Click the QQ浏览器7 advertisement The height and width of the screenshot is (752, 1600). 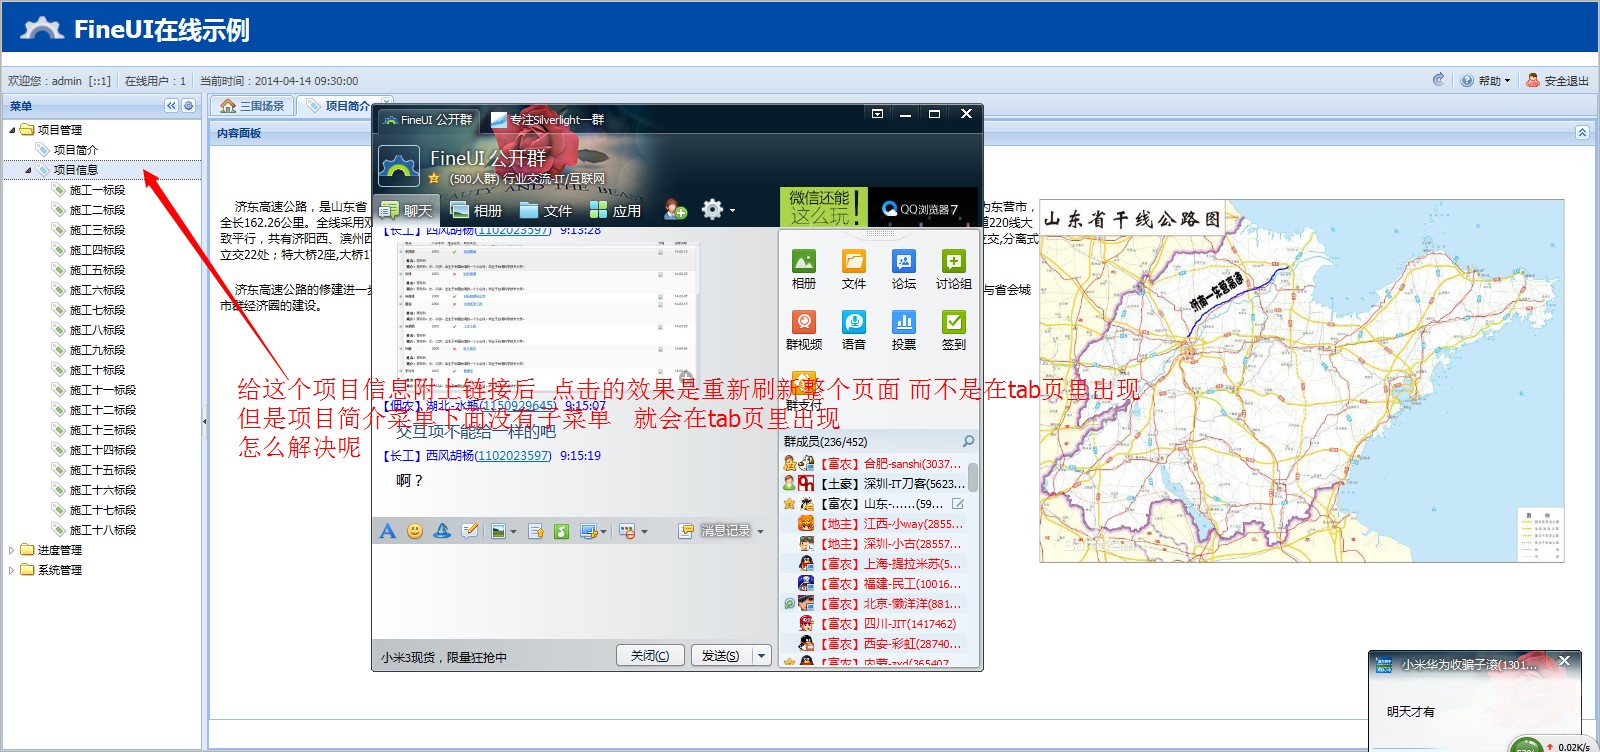924,209
